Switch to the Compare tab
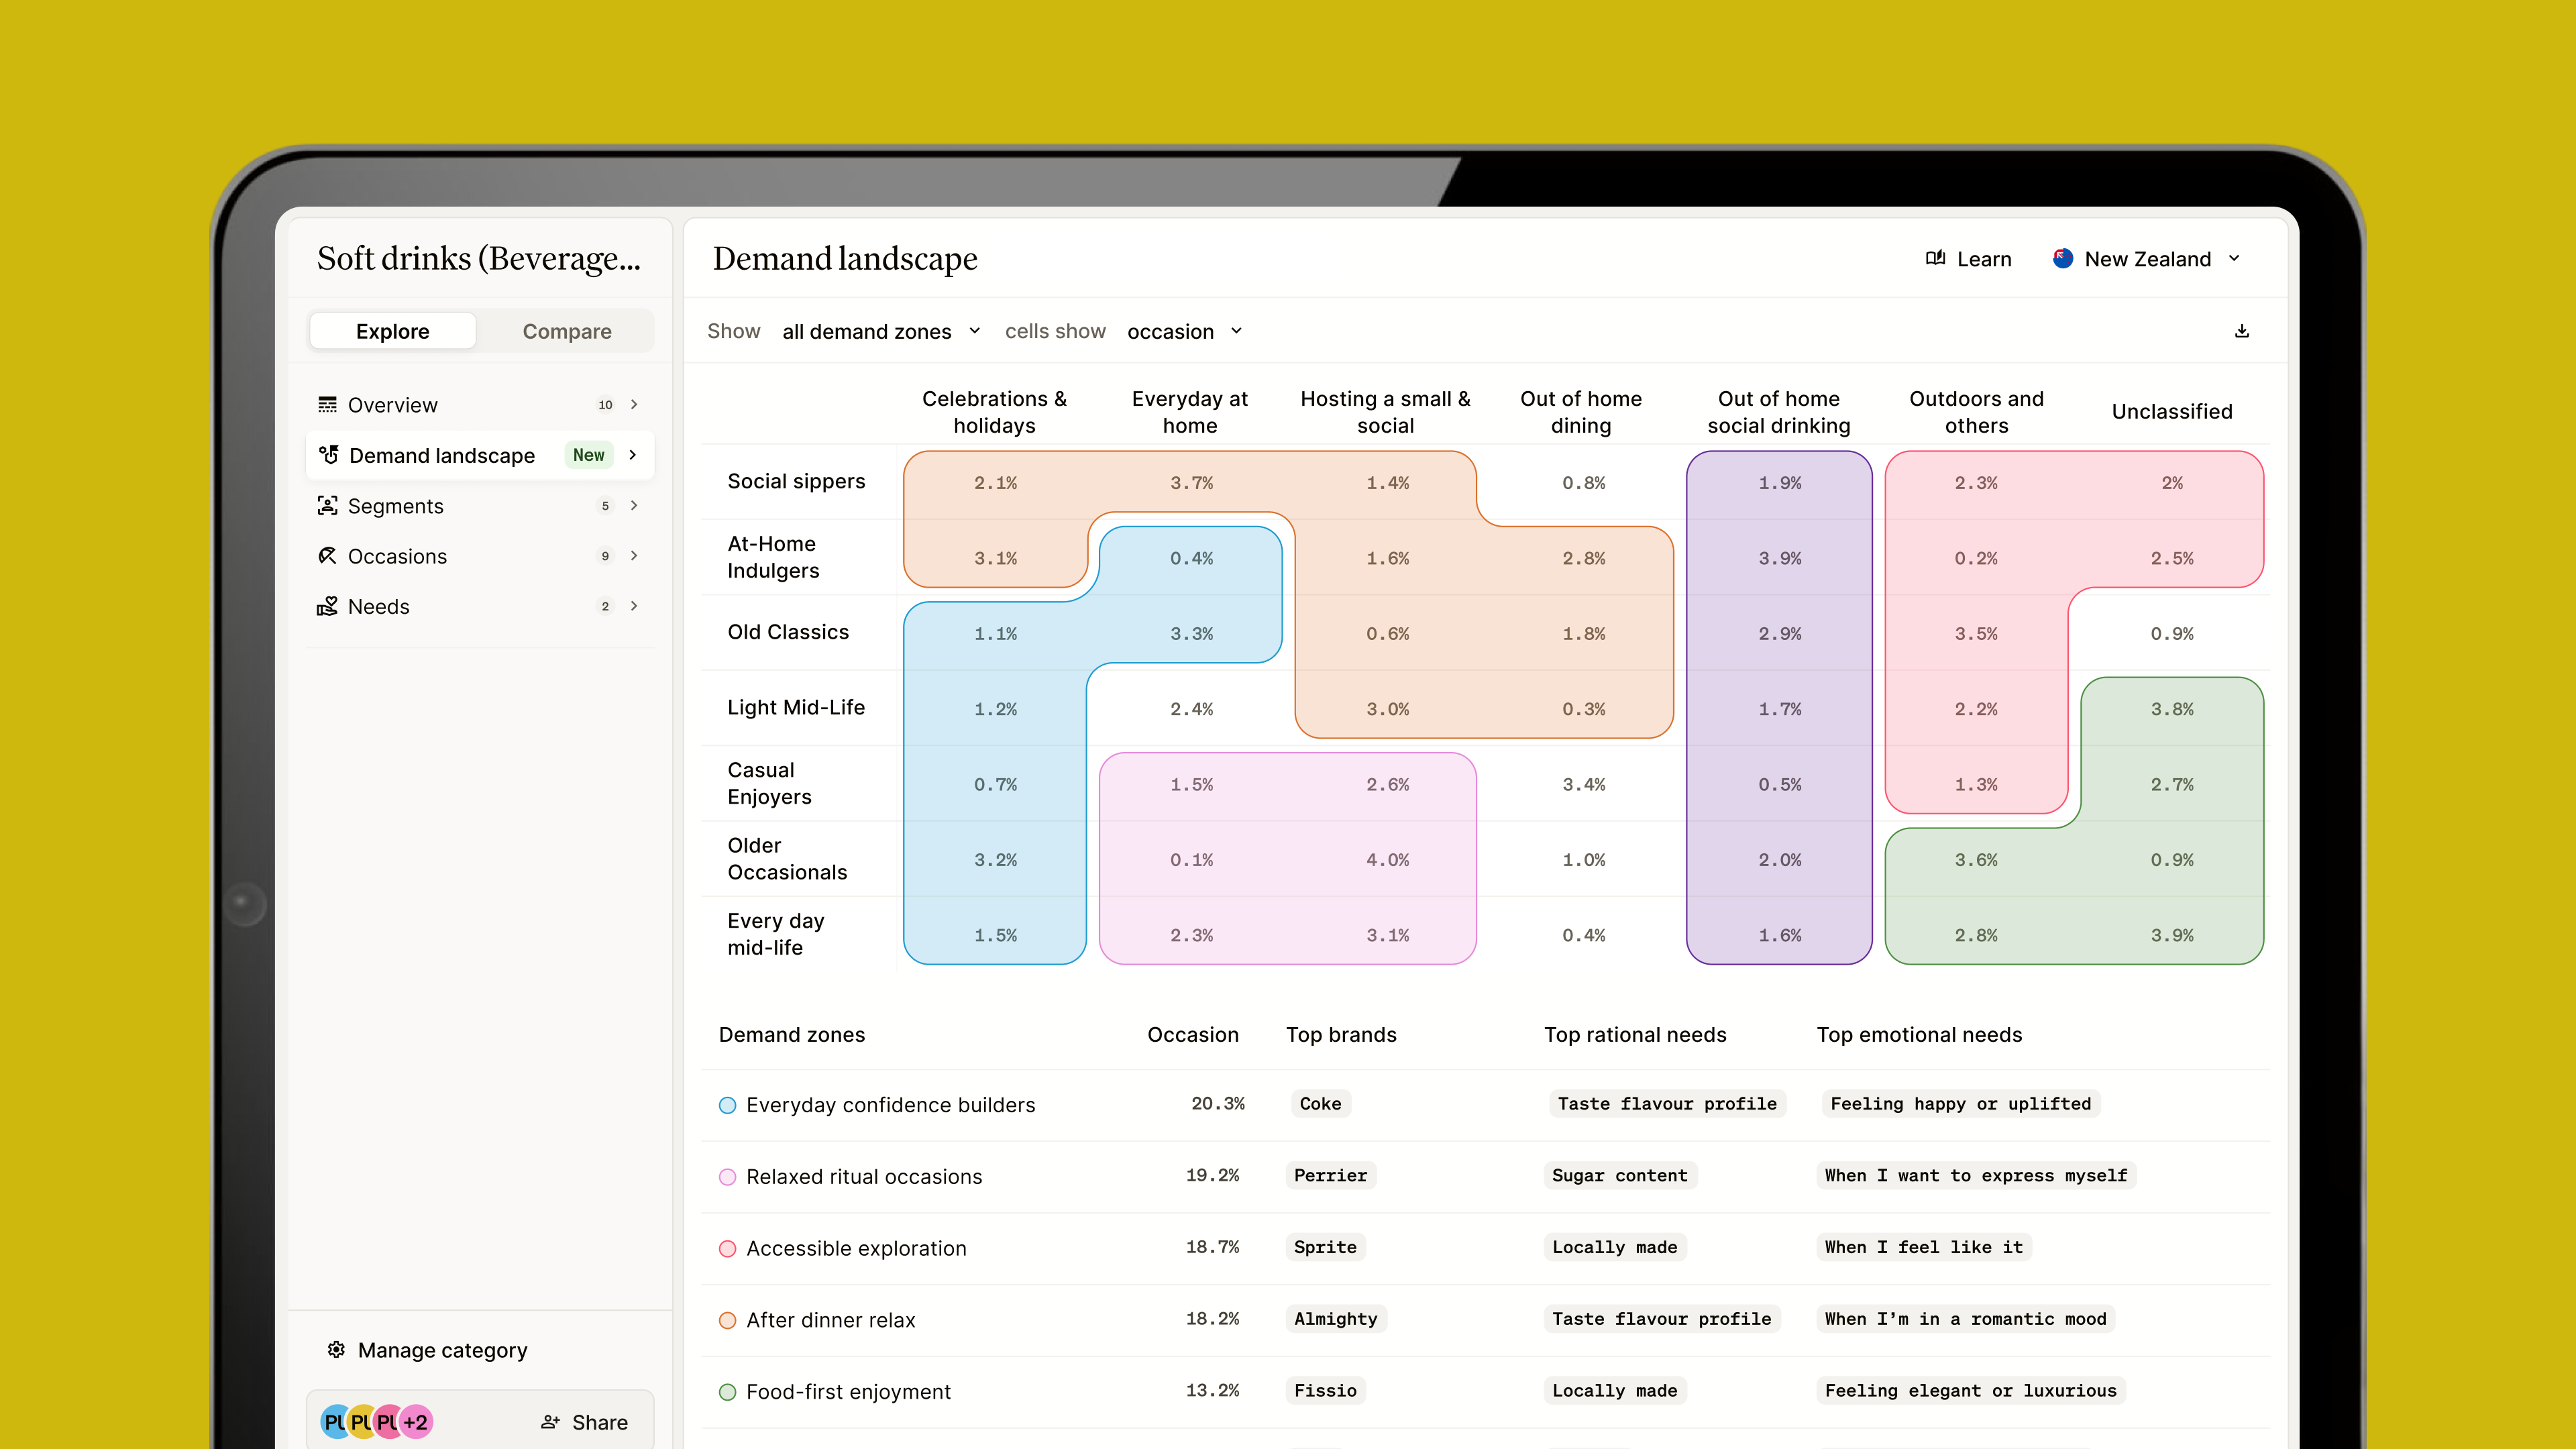 [x=567, y=332]
